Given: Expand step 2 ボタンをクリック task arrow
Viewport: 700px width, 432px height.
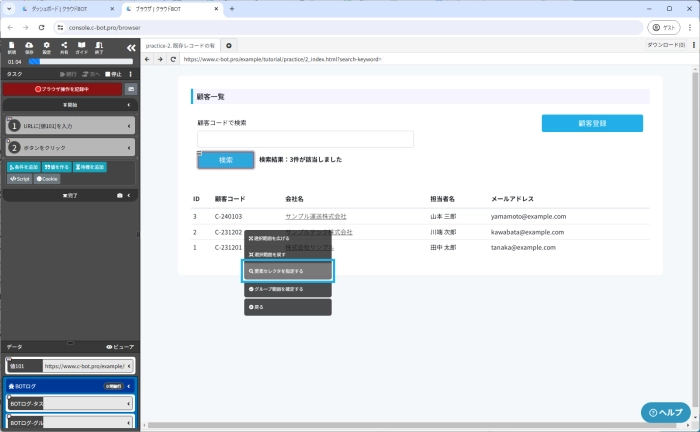Looking at the screenshot, I should (x=129, y=148).
